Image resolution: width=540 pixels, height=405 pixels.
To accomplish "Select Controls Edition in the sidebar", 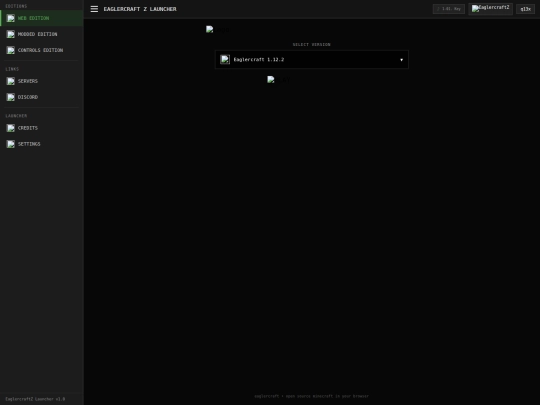I will point(42,50).
